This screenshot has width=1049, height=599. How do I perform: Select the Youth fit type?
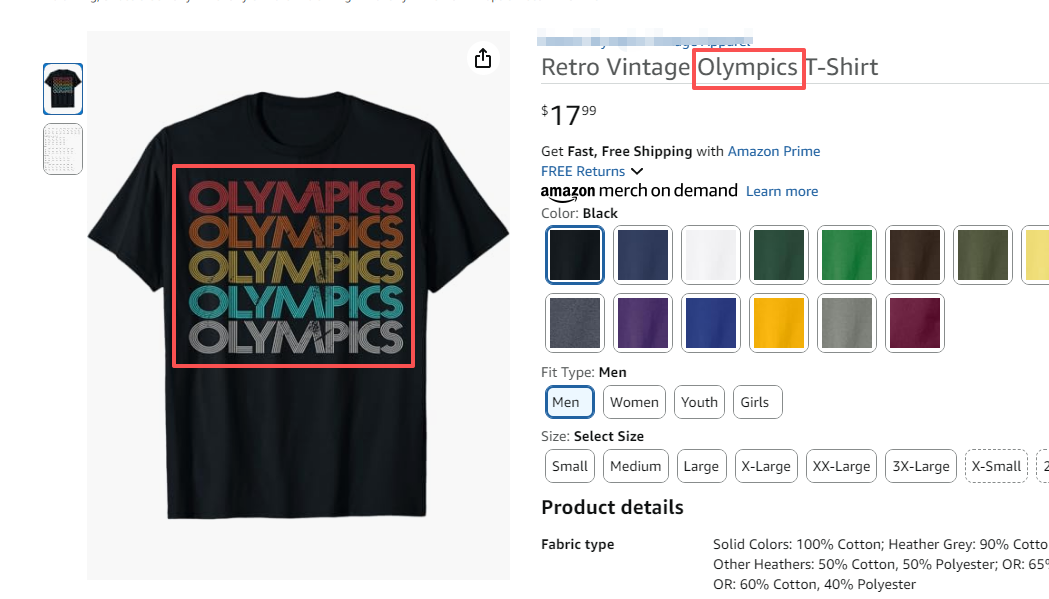point(699,402)
